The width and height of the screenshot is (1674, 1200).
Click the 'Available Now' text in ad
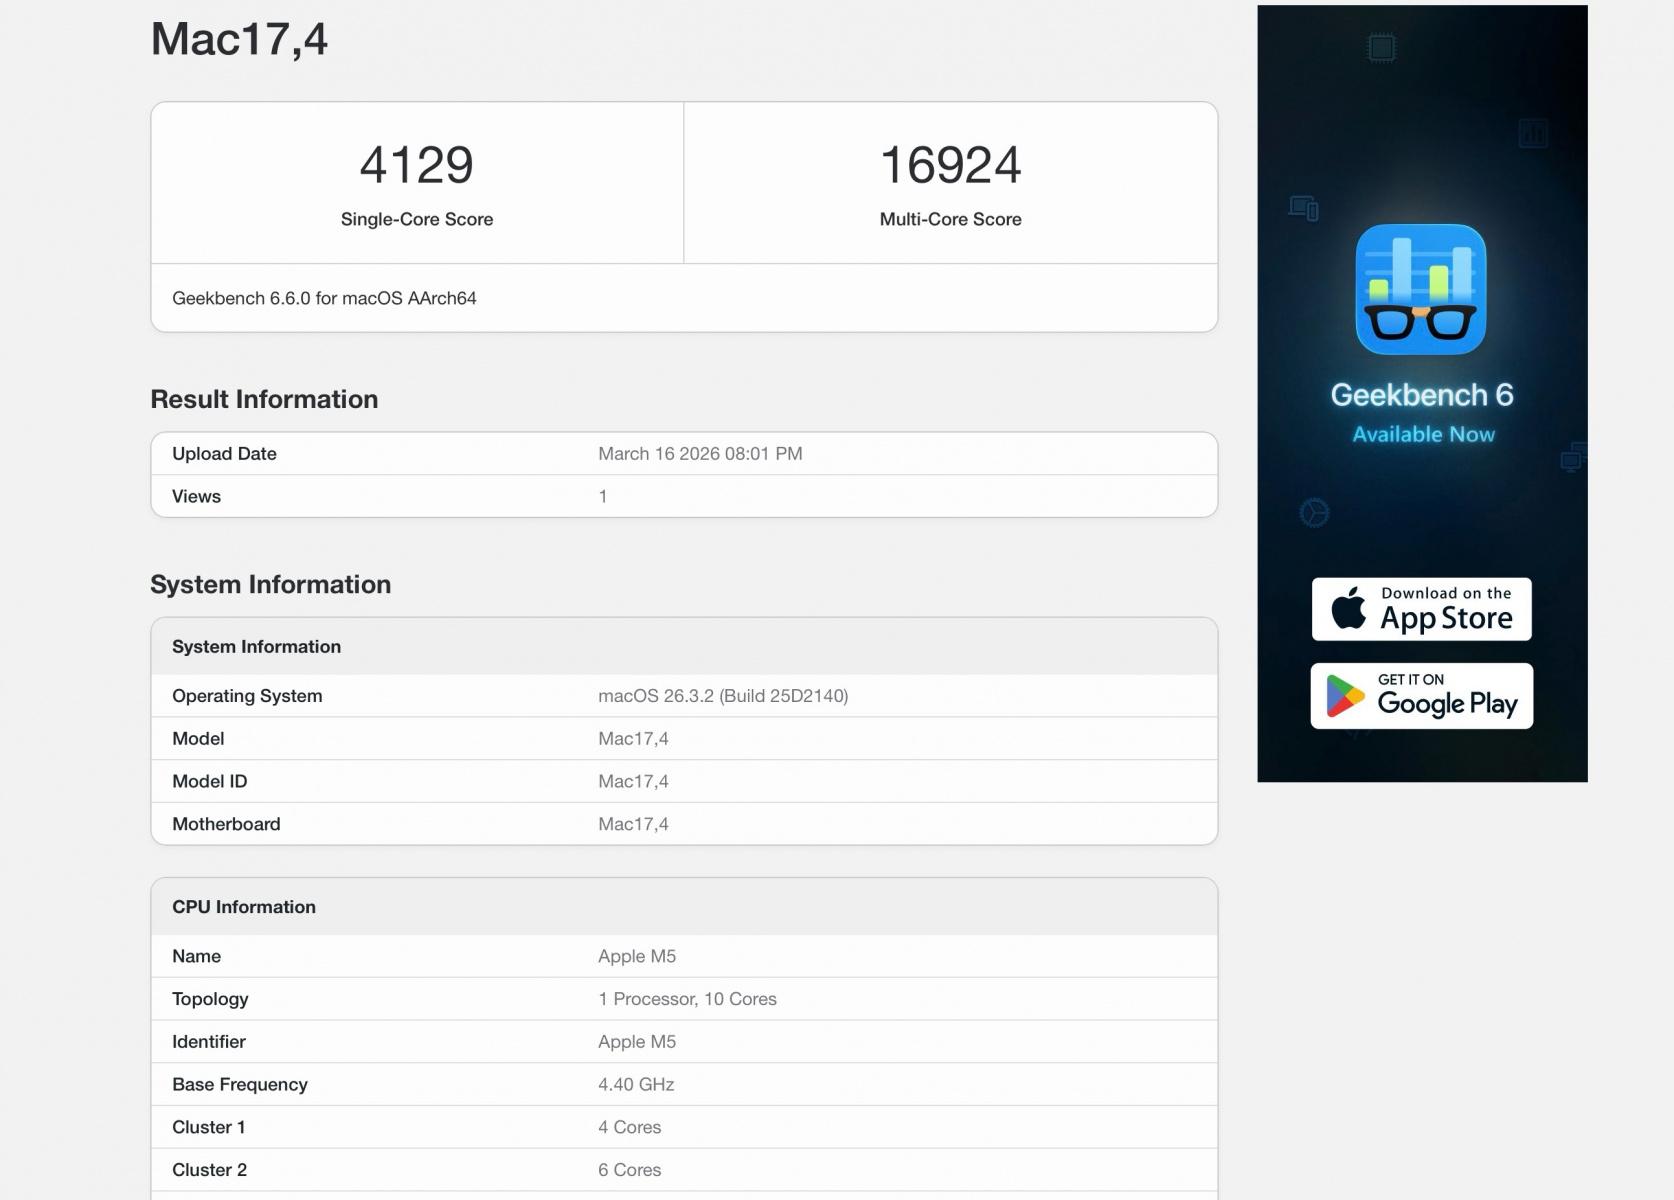1423,434
